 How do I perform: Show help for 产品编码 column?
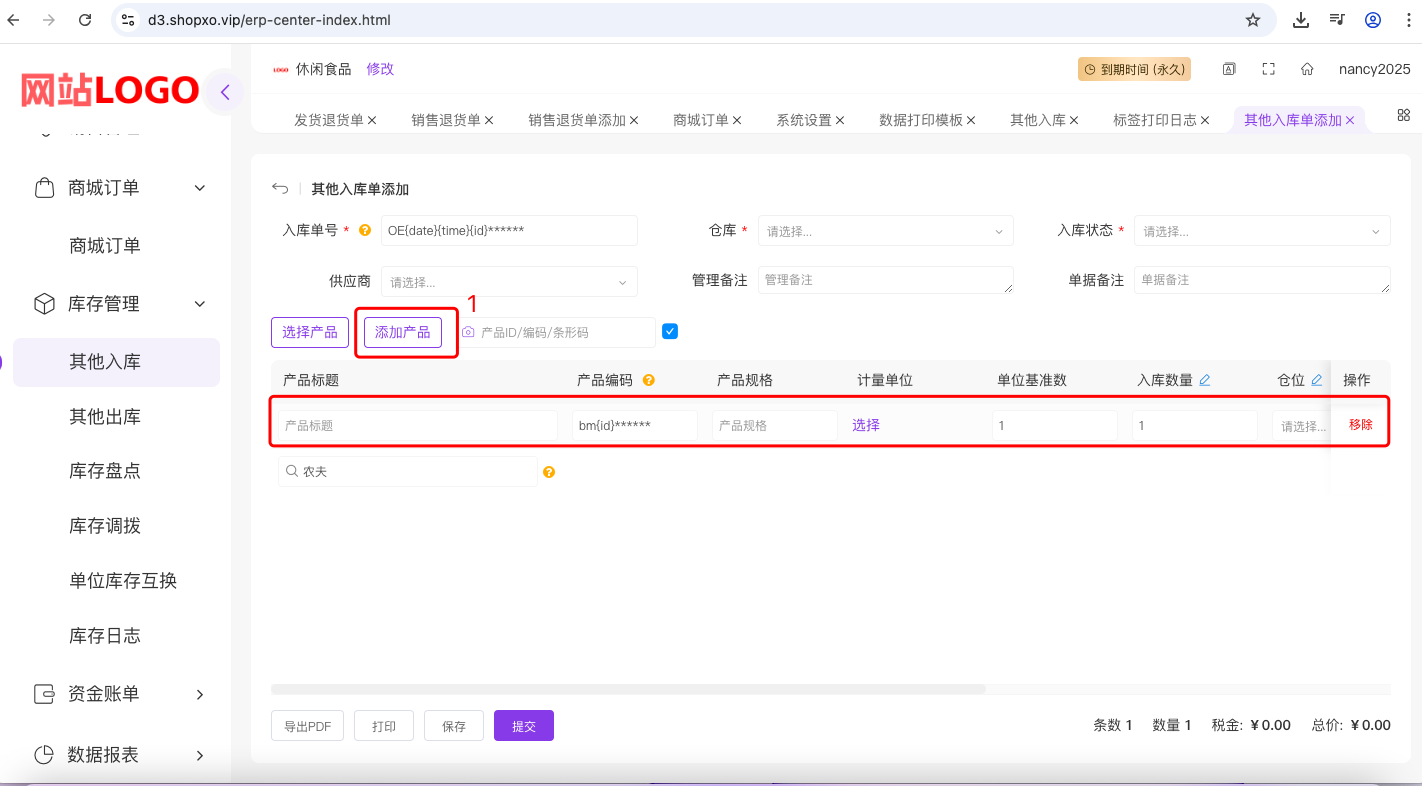[x=648, y=380]
